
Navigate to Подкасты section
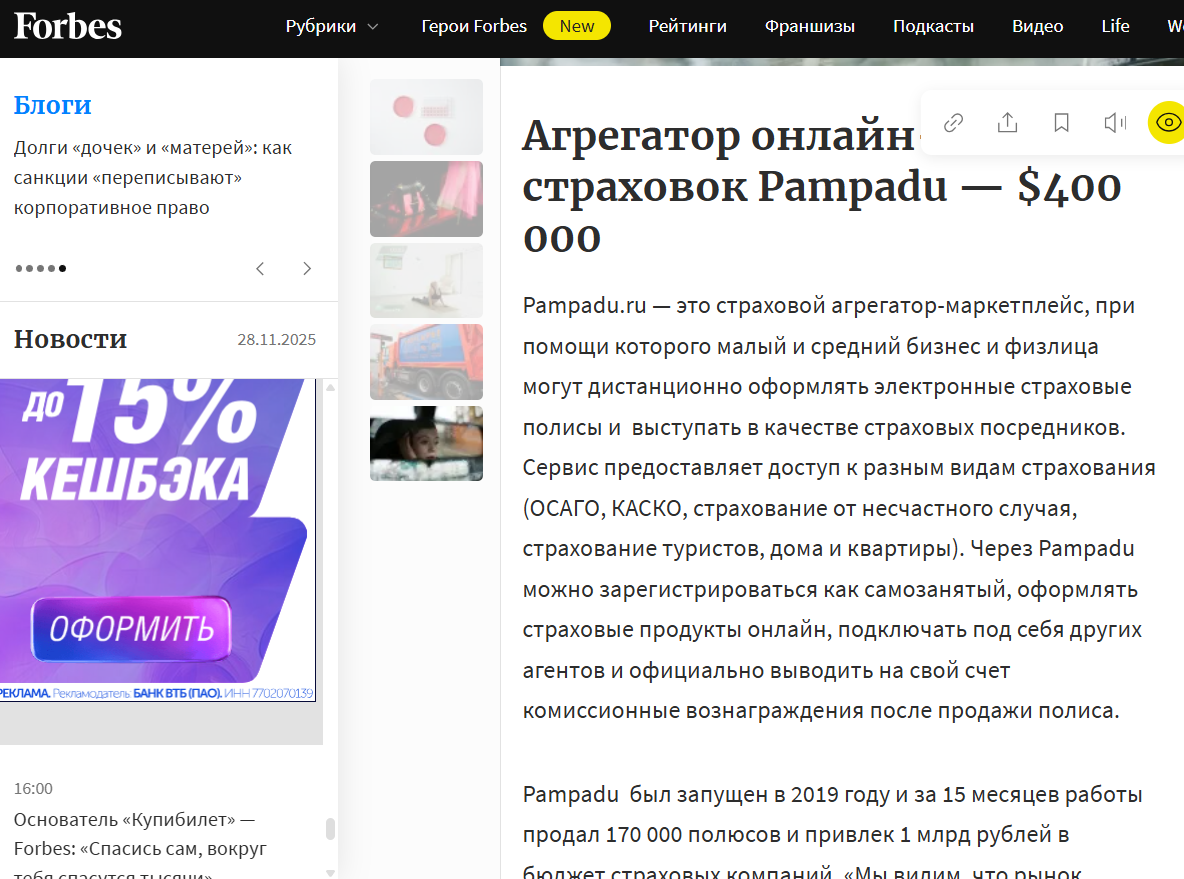coord(933,27)
